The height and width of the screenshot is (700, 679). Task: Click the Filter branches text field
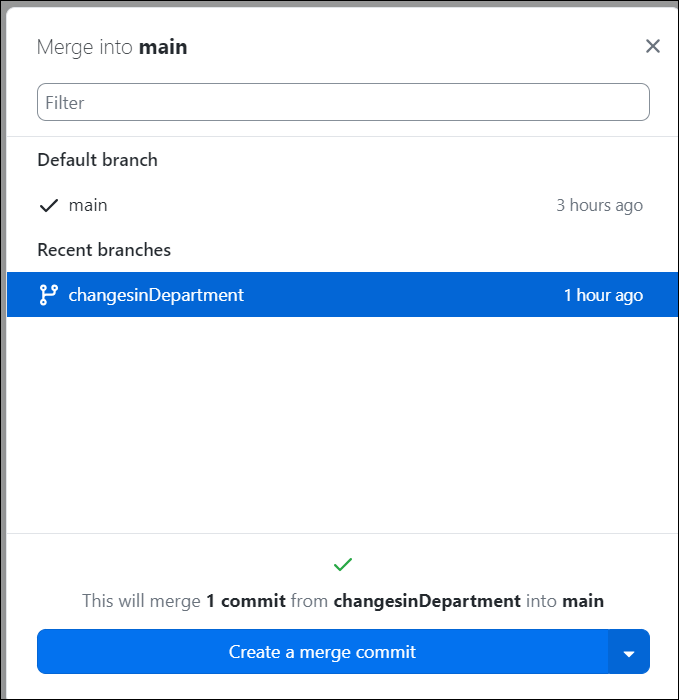pos(343,102)
